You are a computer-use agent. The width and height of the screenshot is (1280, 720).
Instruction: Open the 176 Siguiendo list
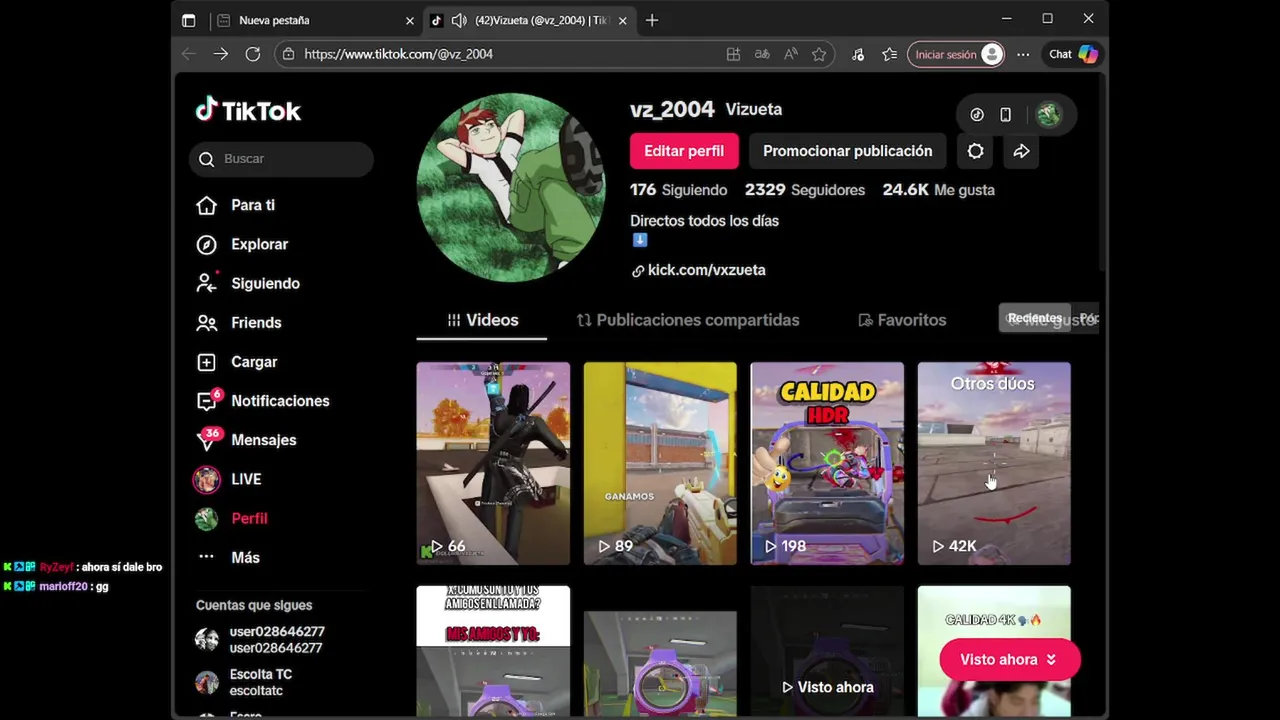coord(679,190)
